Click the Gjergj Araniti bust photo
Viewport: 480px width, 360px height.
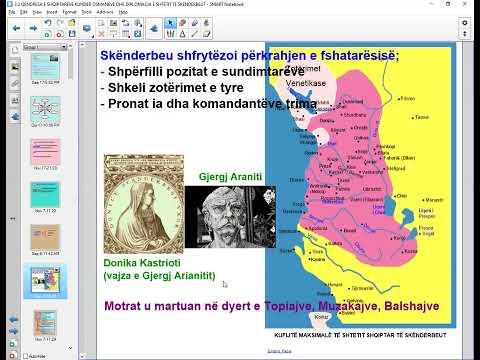[x=230, y=217]
